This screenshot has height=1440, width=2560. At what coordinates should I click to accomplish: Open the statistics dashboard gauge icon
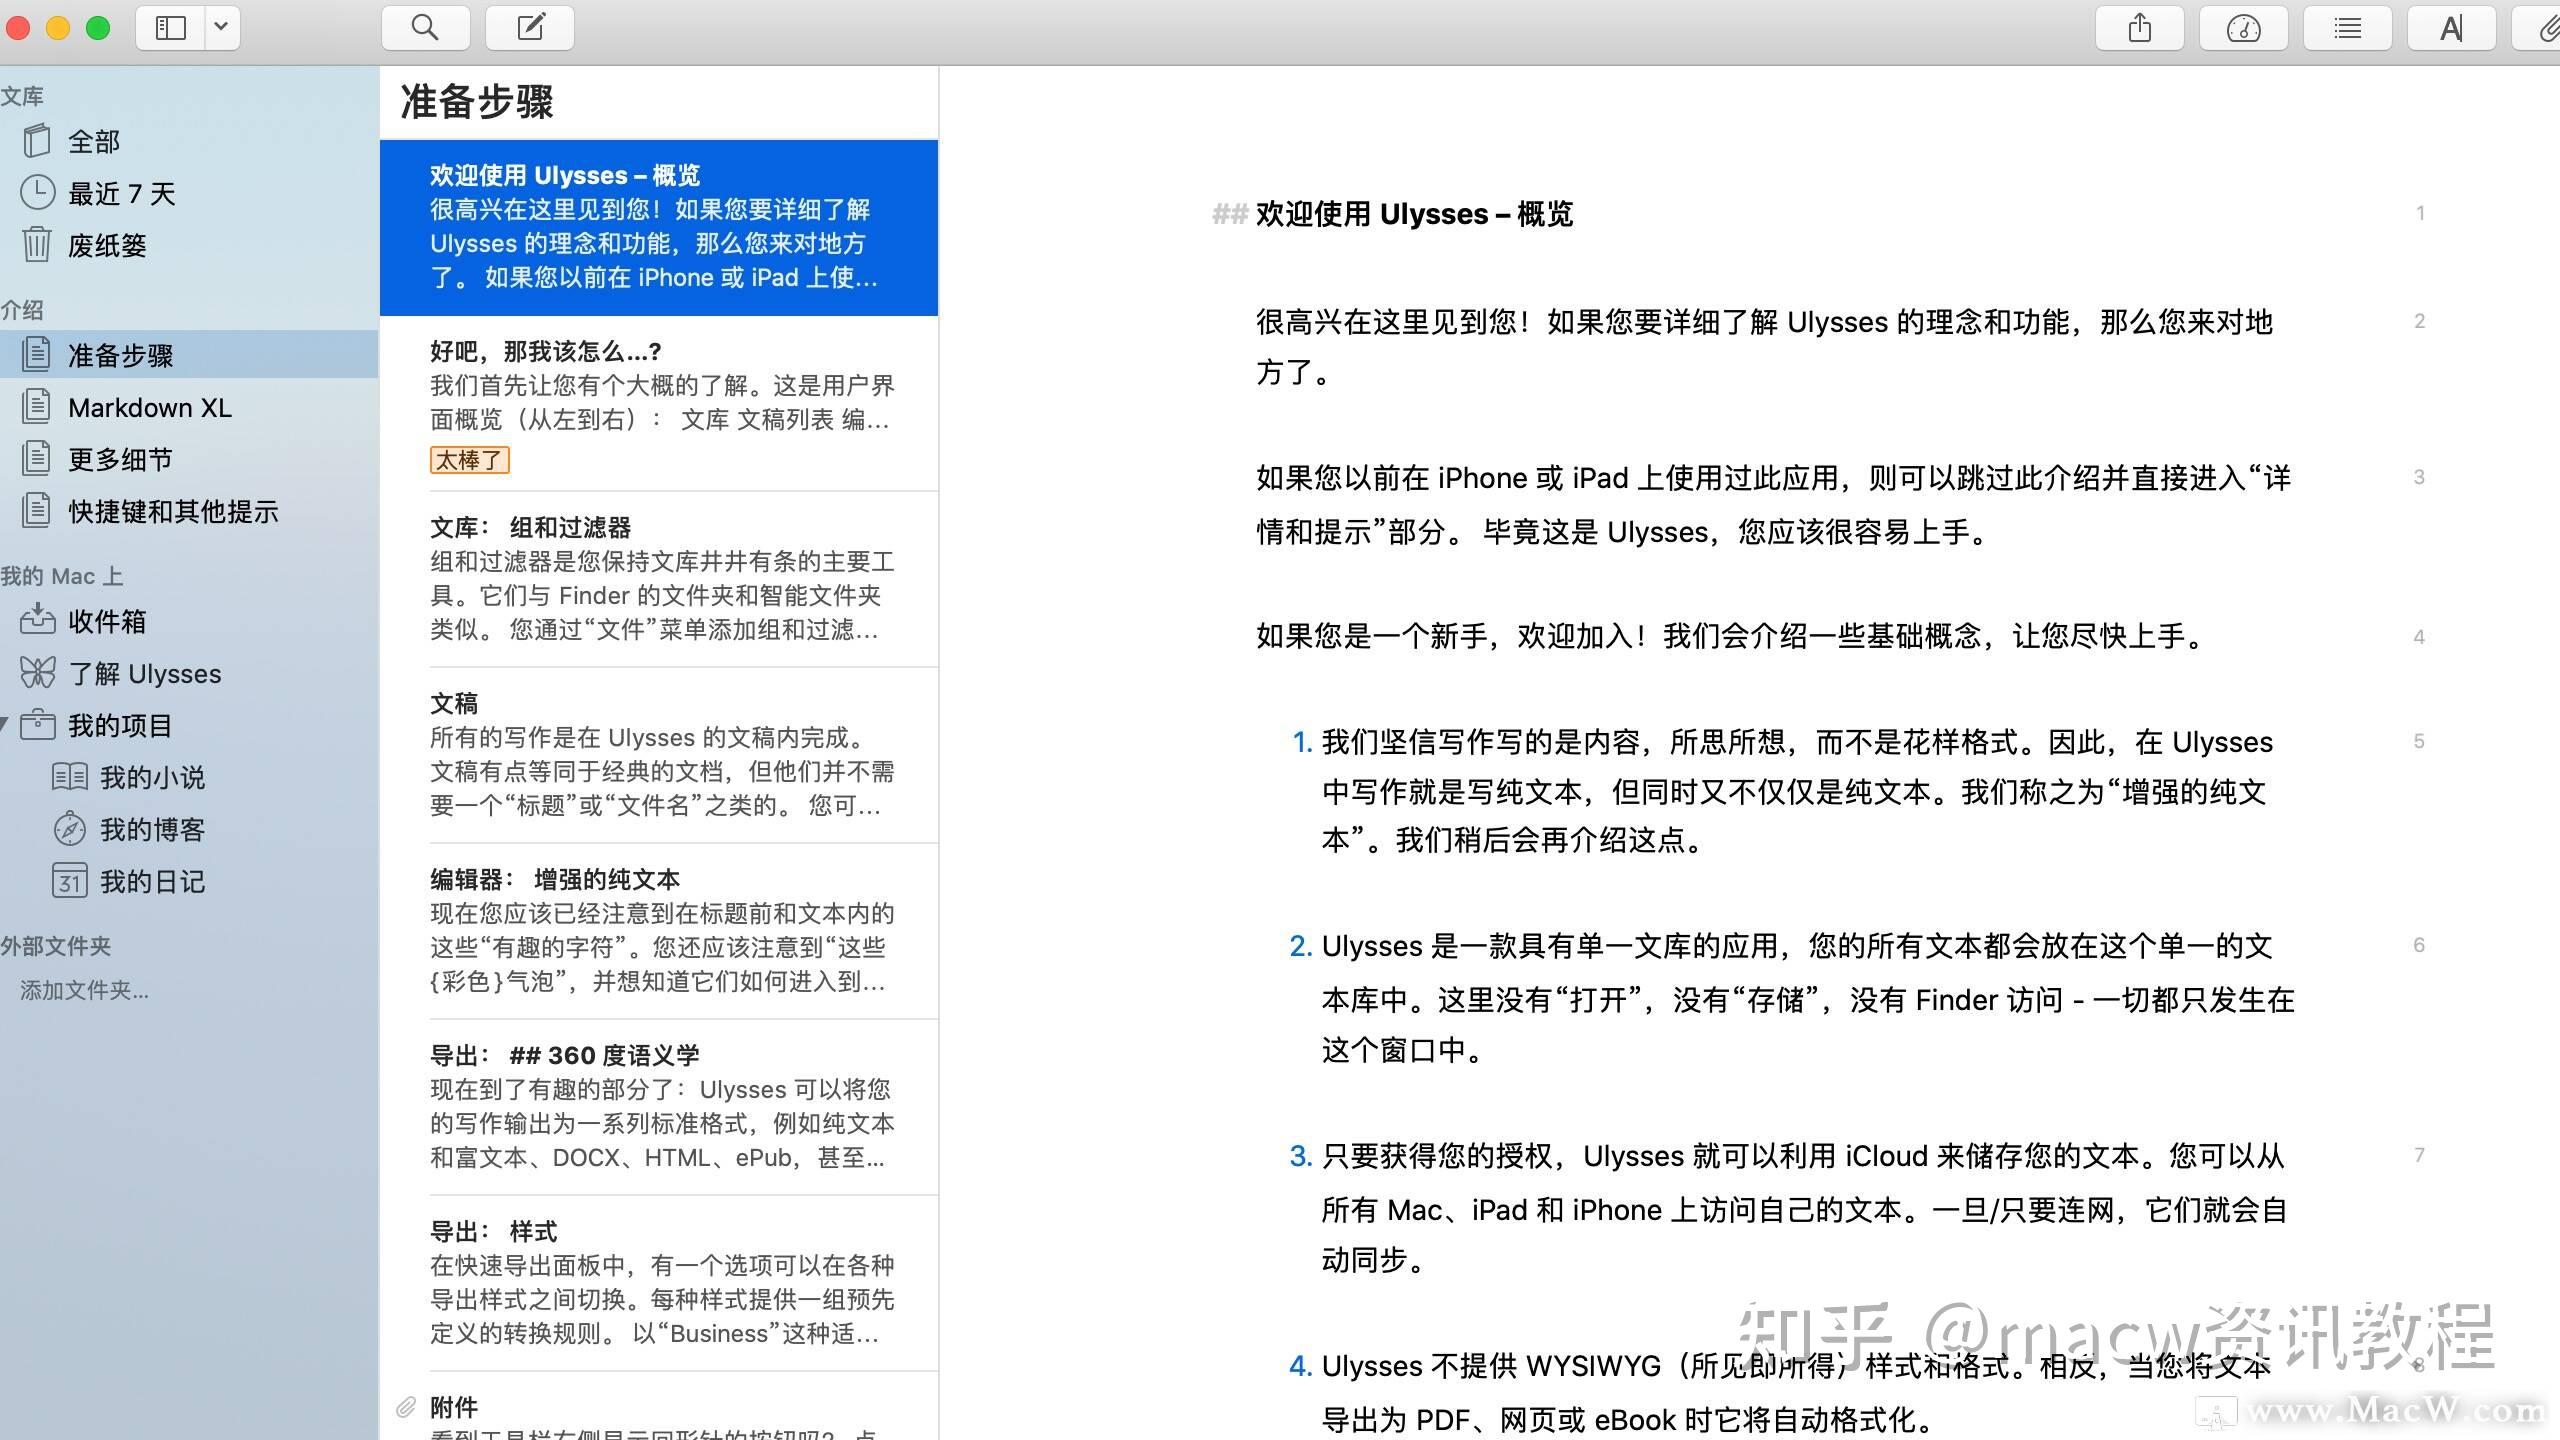2244,27
